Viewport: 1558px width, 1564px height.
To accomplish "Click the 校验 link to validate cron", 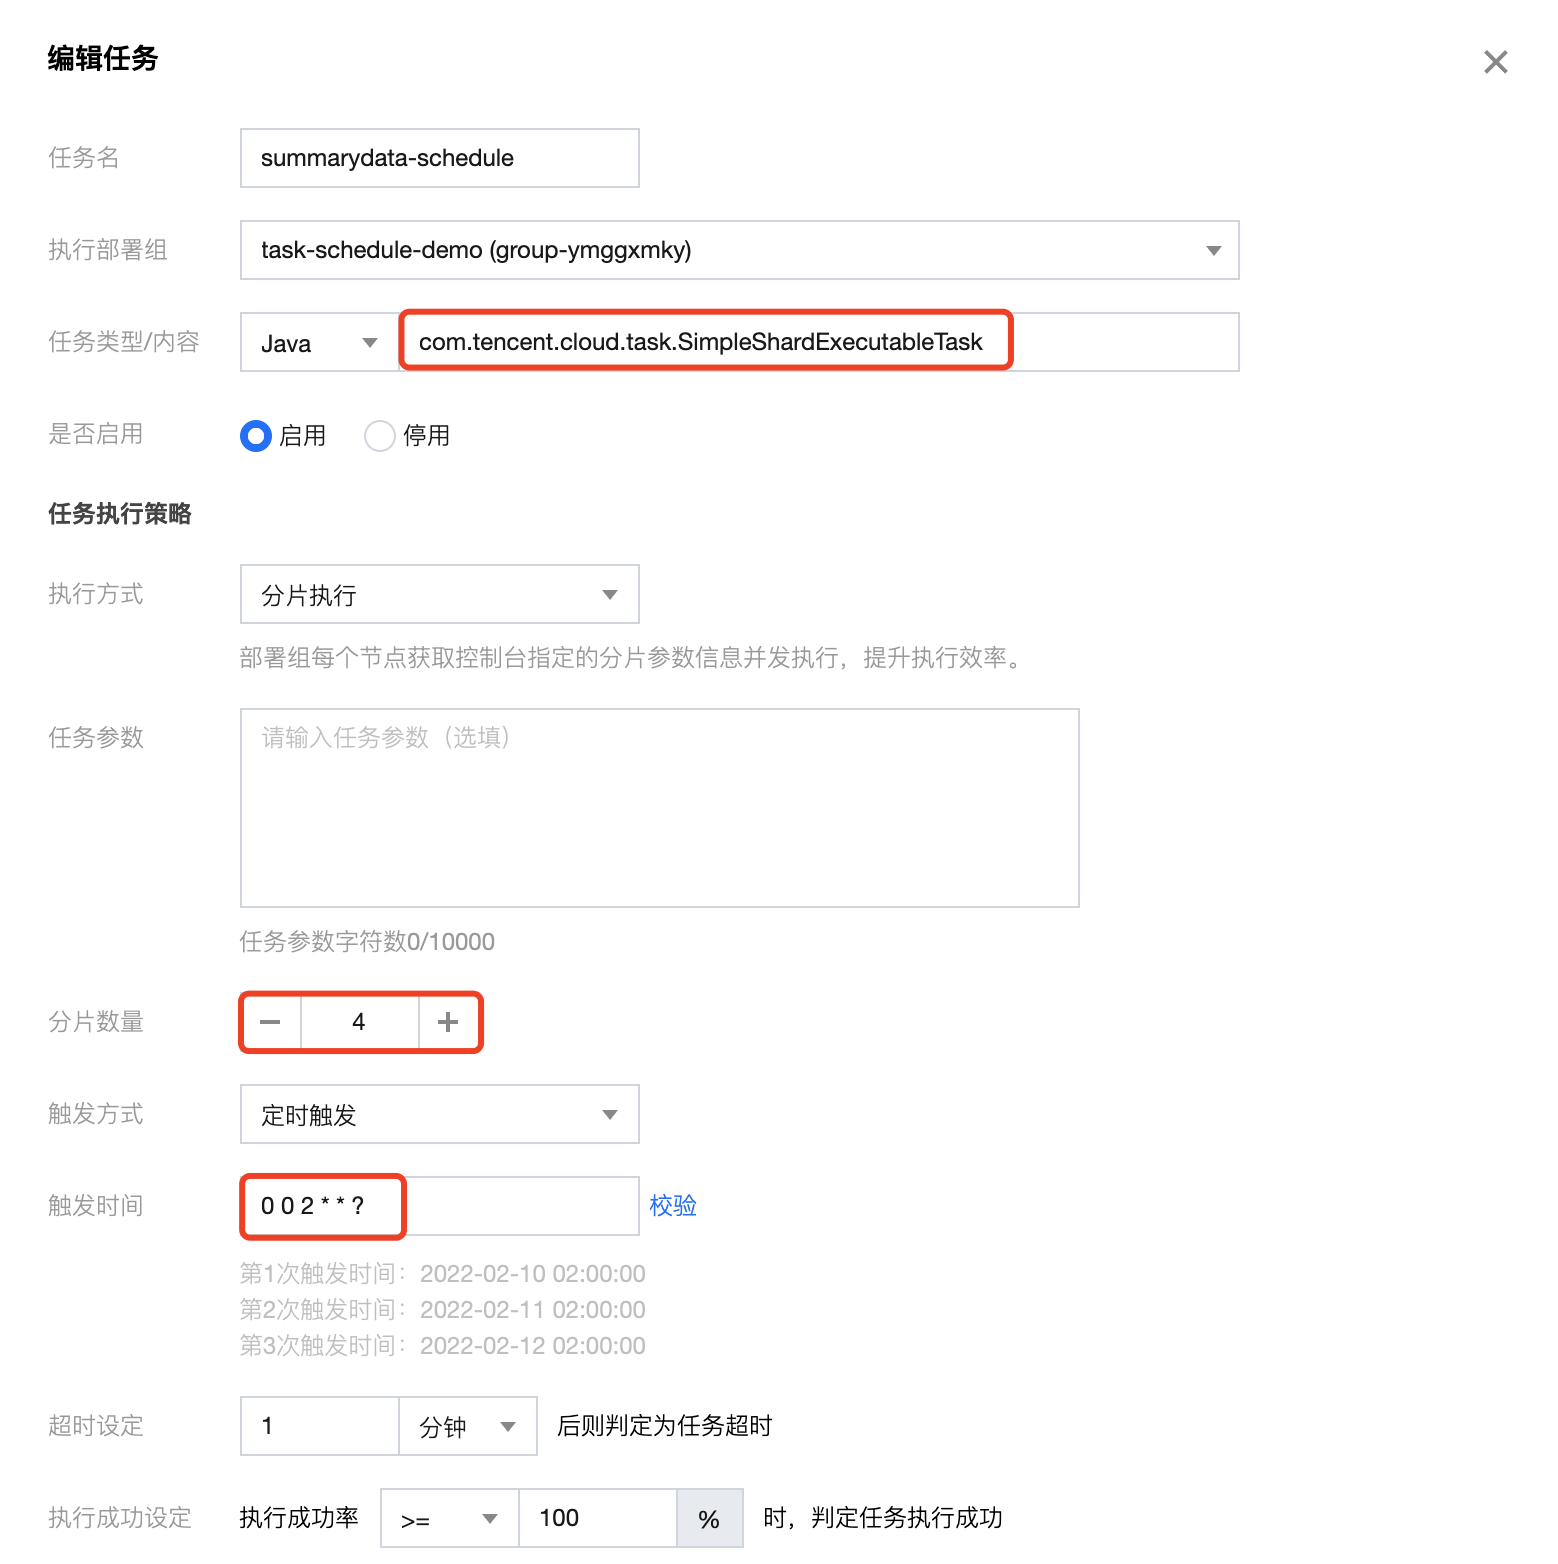I will click(673, 1206).
